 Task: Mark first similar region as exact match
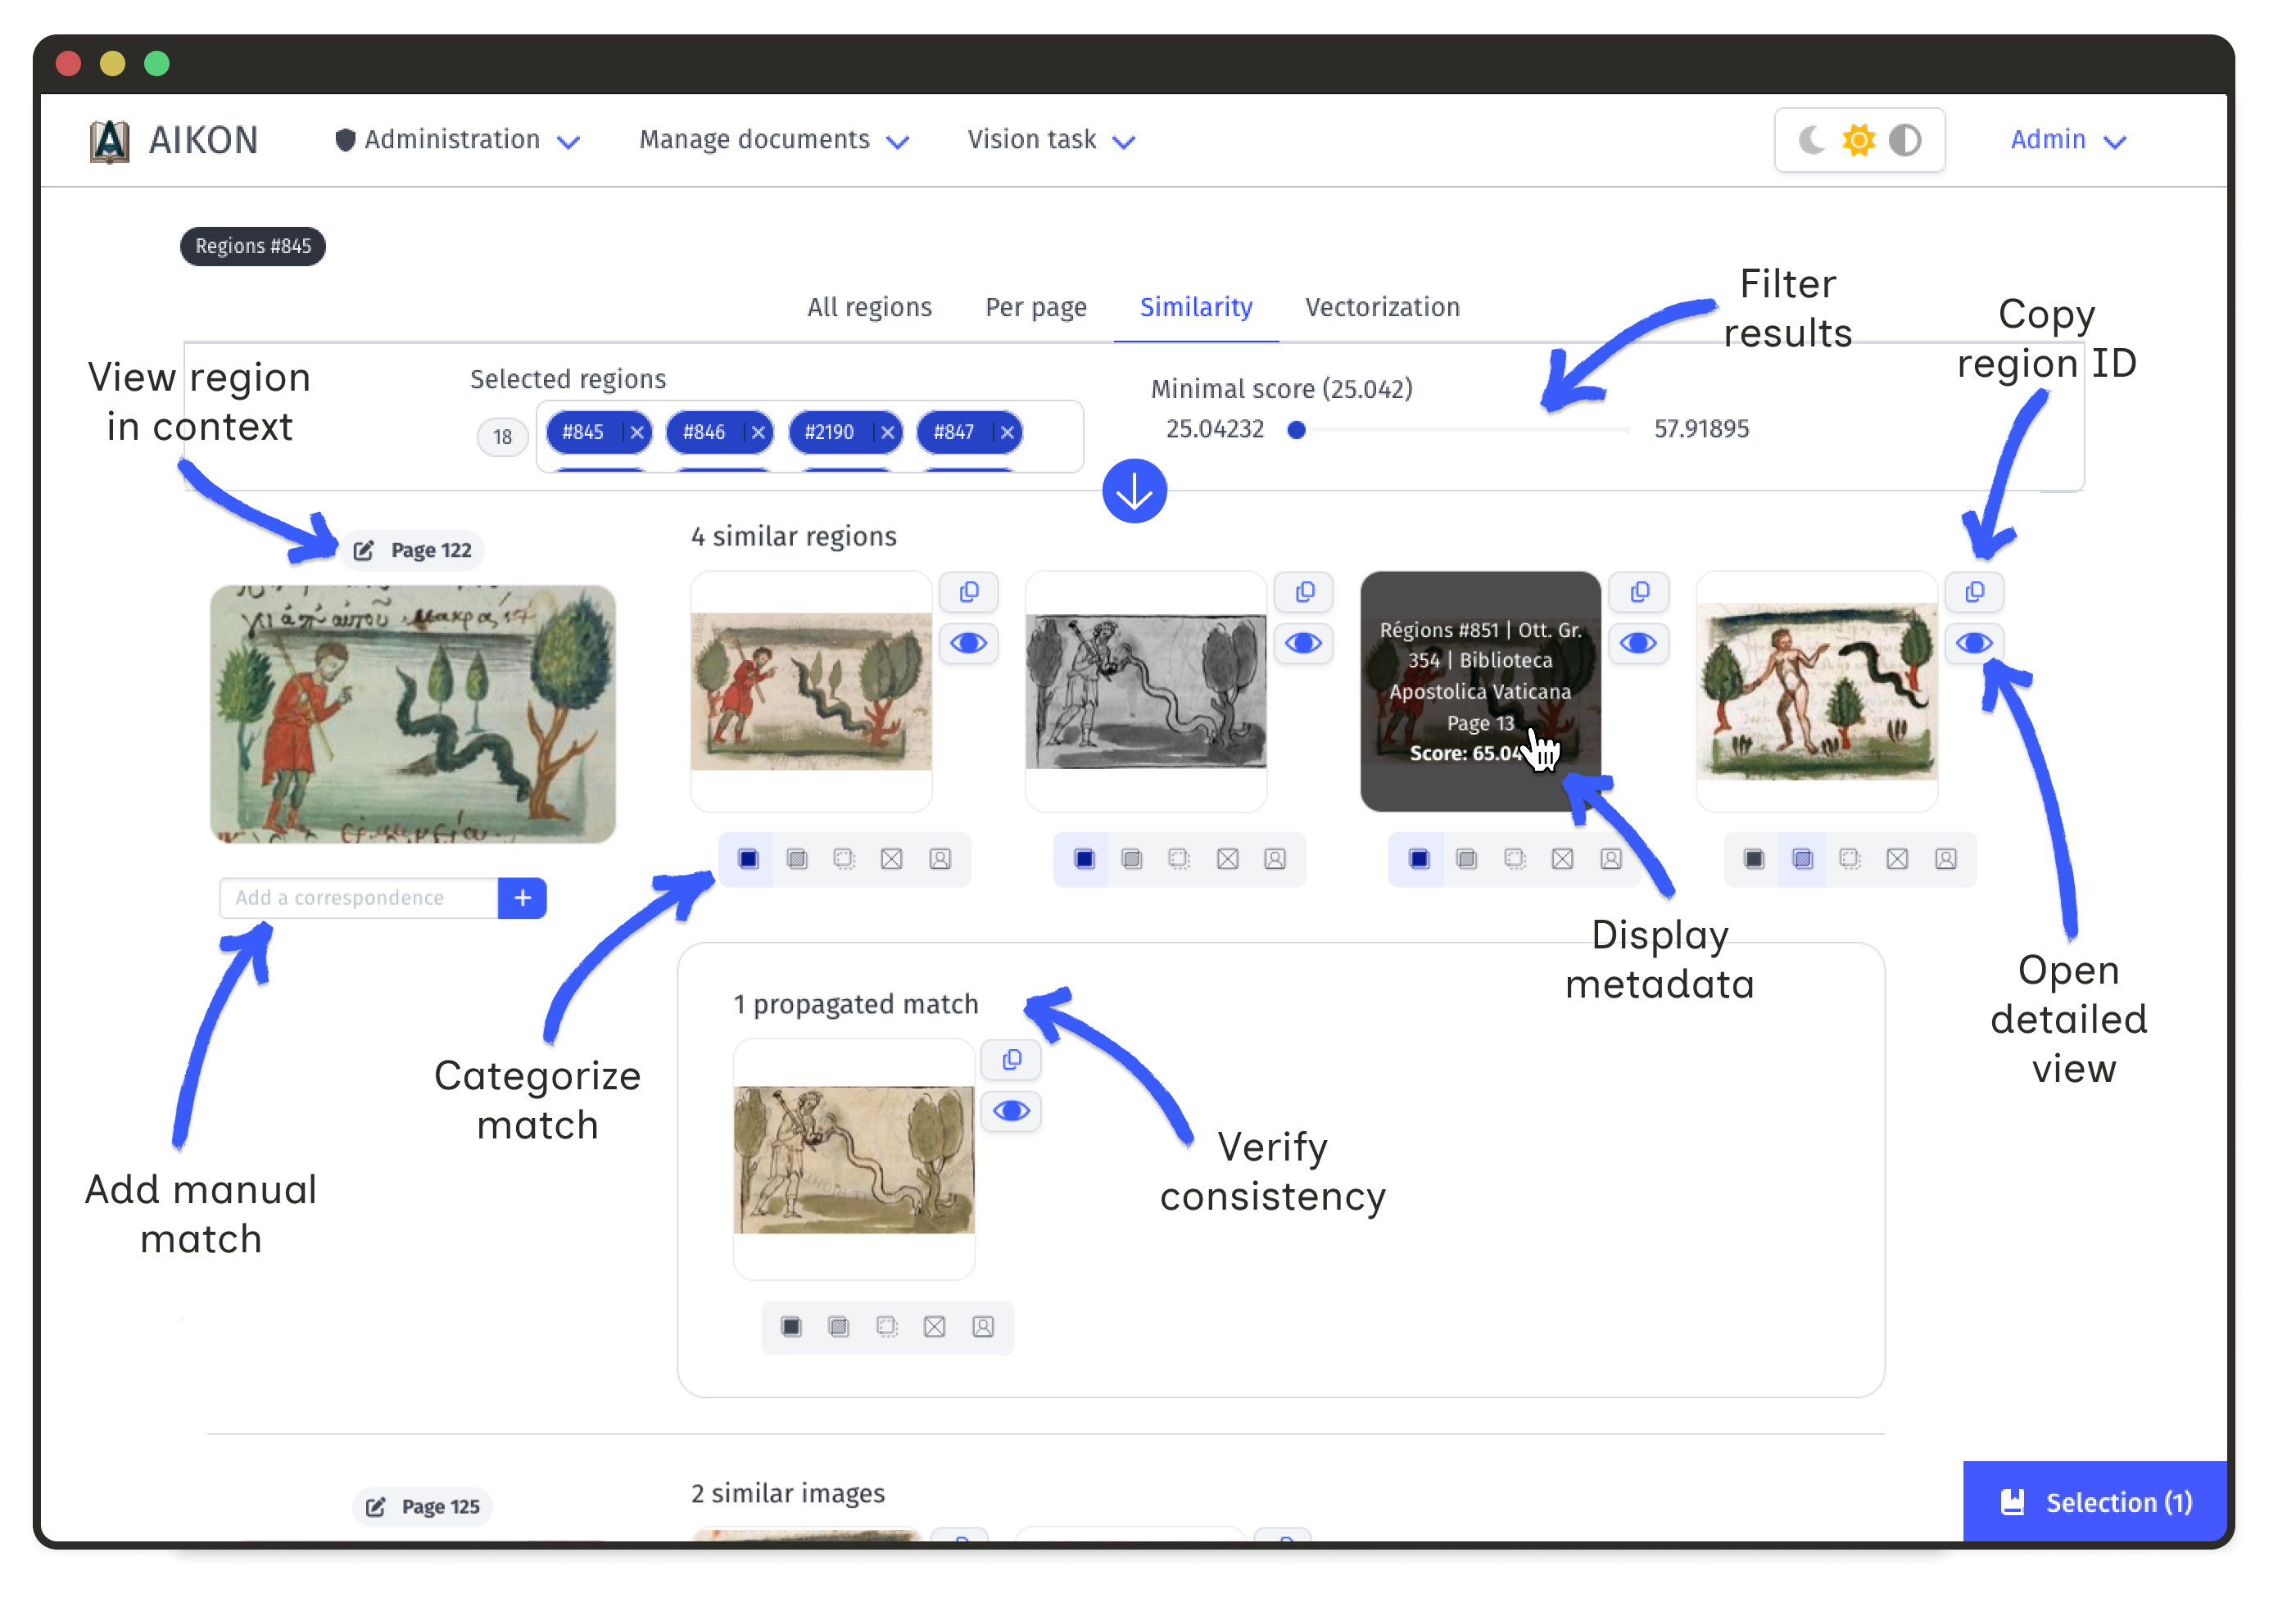(749, 858)
